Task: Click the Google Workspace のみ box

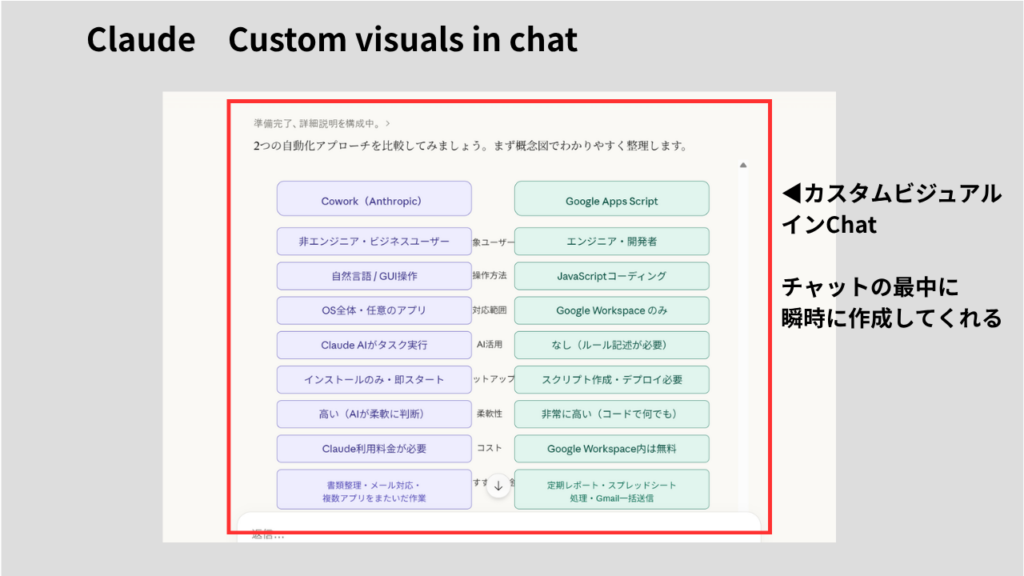Action: (x=611, y=310)
